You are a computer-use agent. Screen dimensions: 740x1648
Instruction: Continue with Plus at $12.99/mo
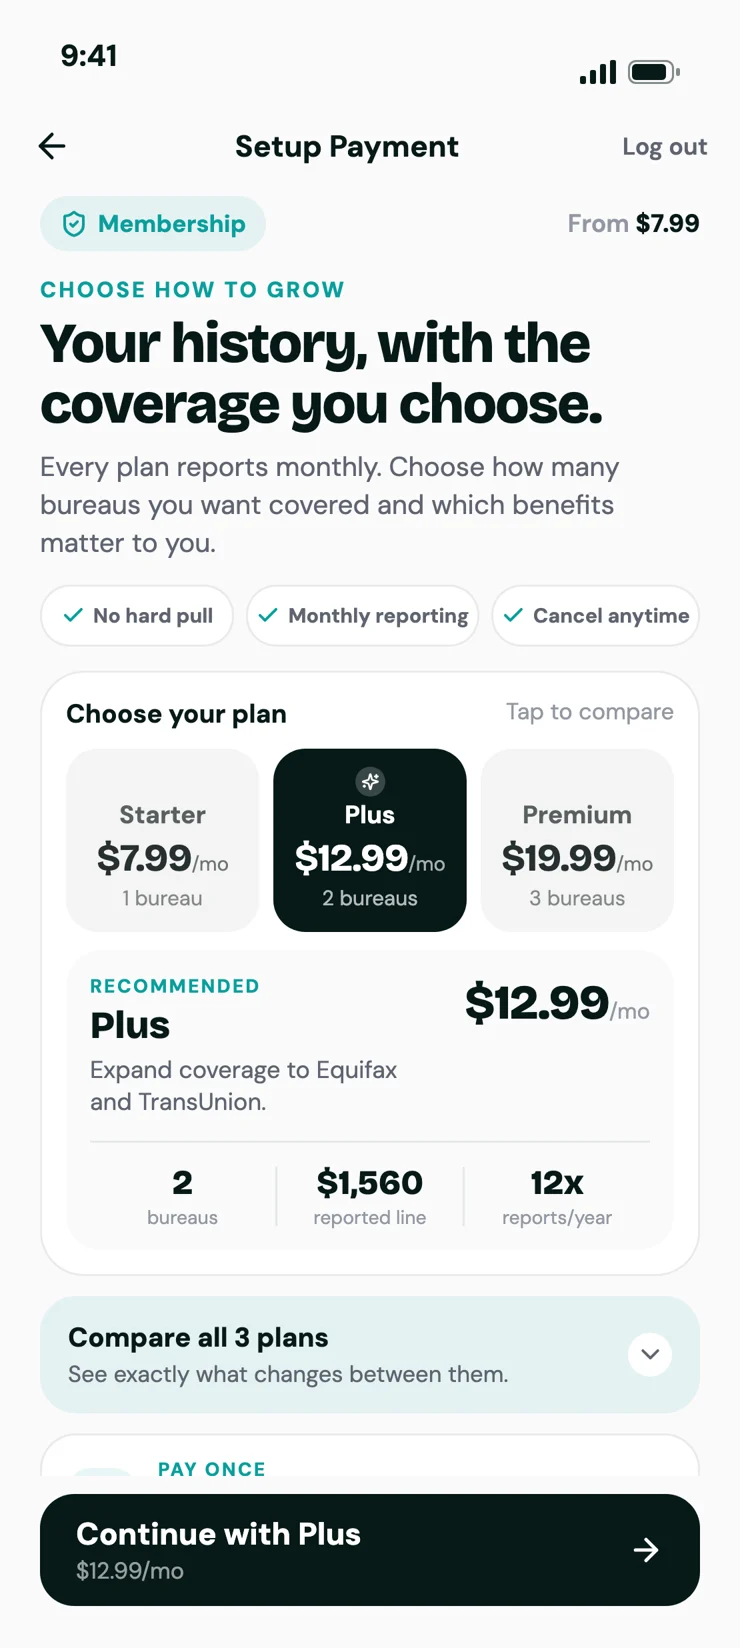[370, 1550]
